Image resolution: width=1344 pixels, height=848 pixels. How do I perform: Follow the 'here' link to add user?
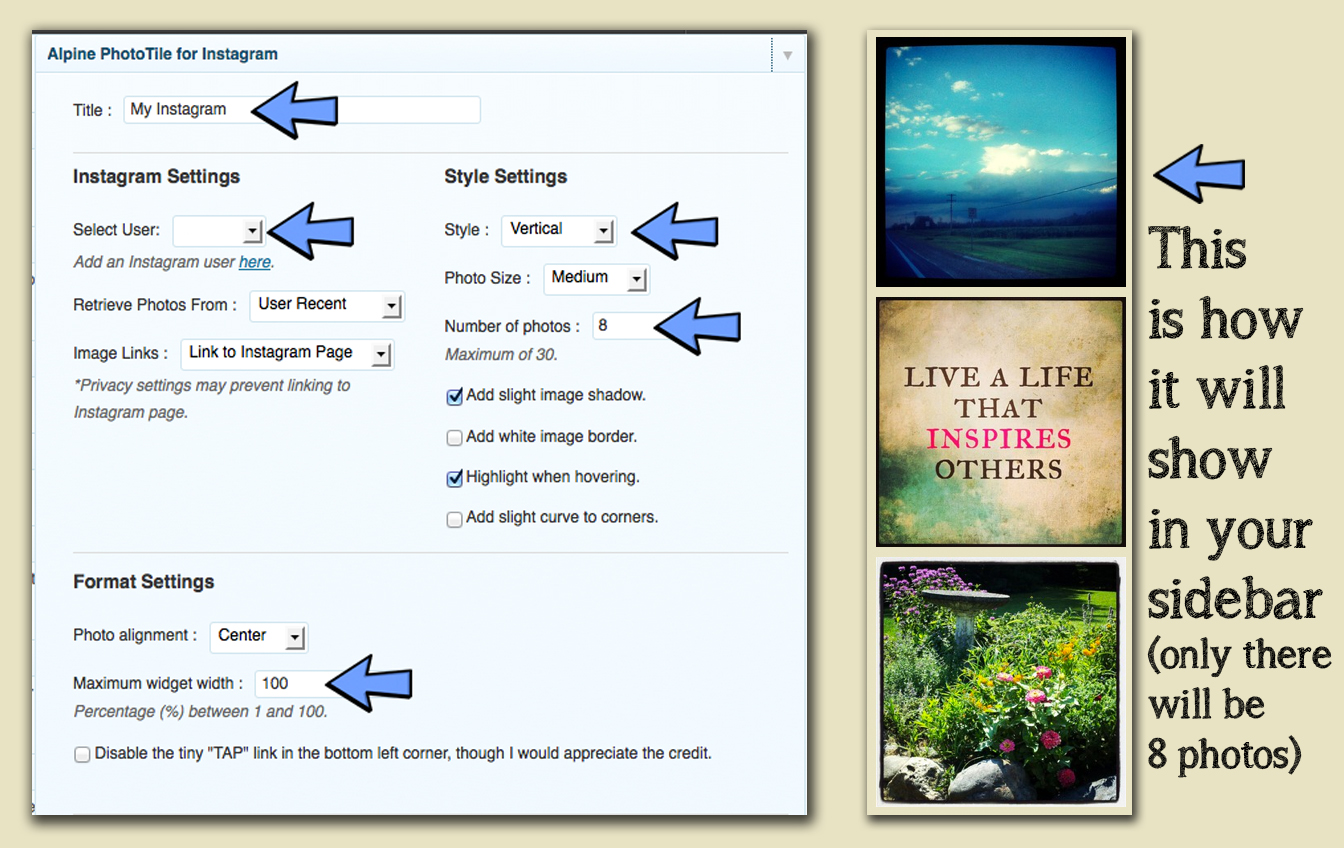click(254, 262)
